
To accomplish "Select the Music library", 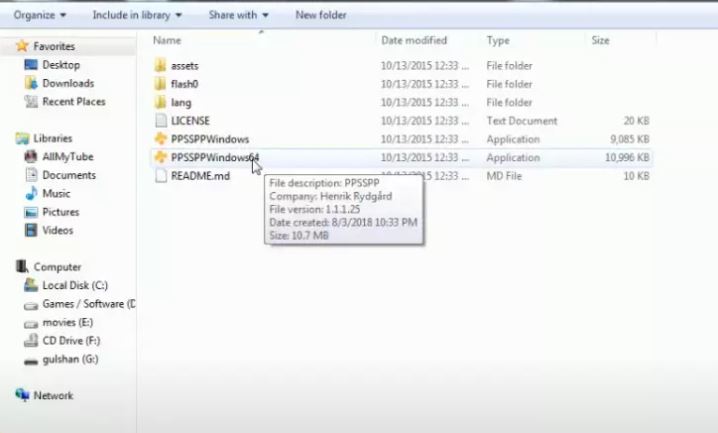I will 56,193.
